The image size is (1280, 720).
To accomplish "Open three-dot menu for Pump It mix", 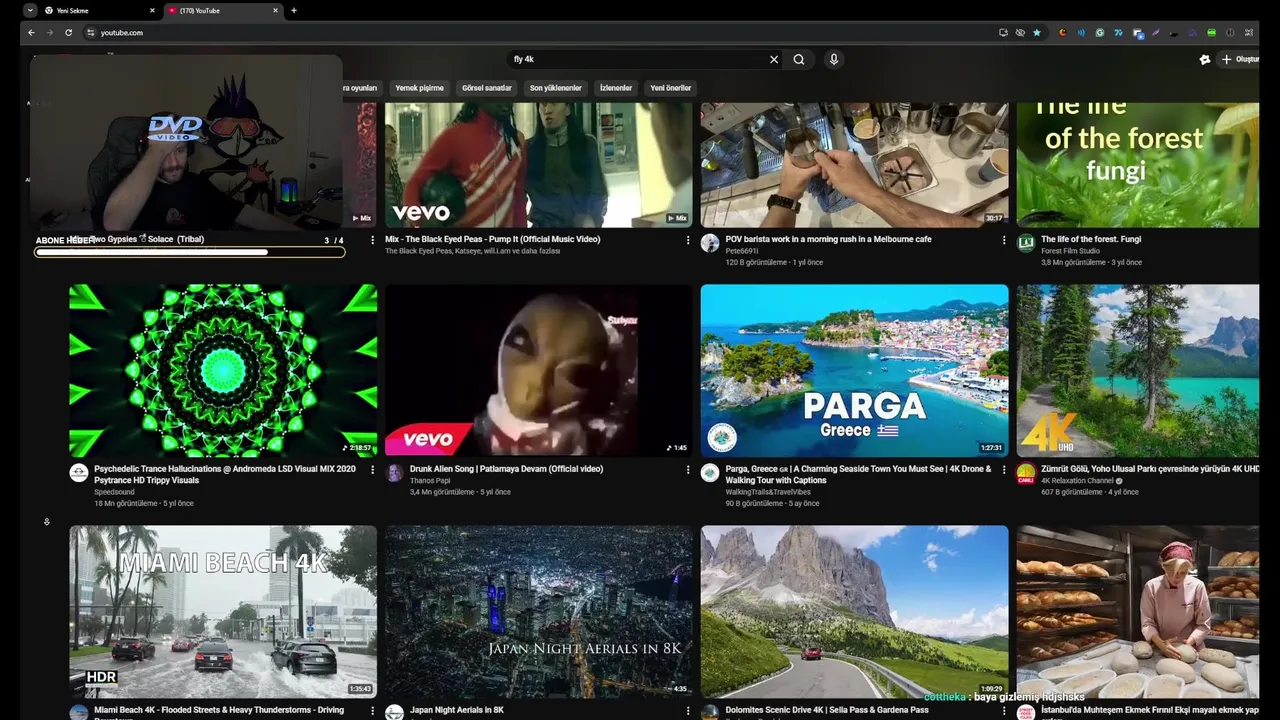I will (688, 240).
